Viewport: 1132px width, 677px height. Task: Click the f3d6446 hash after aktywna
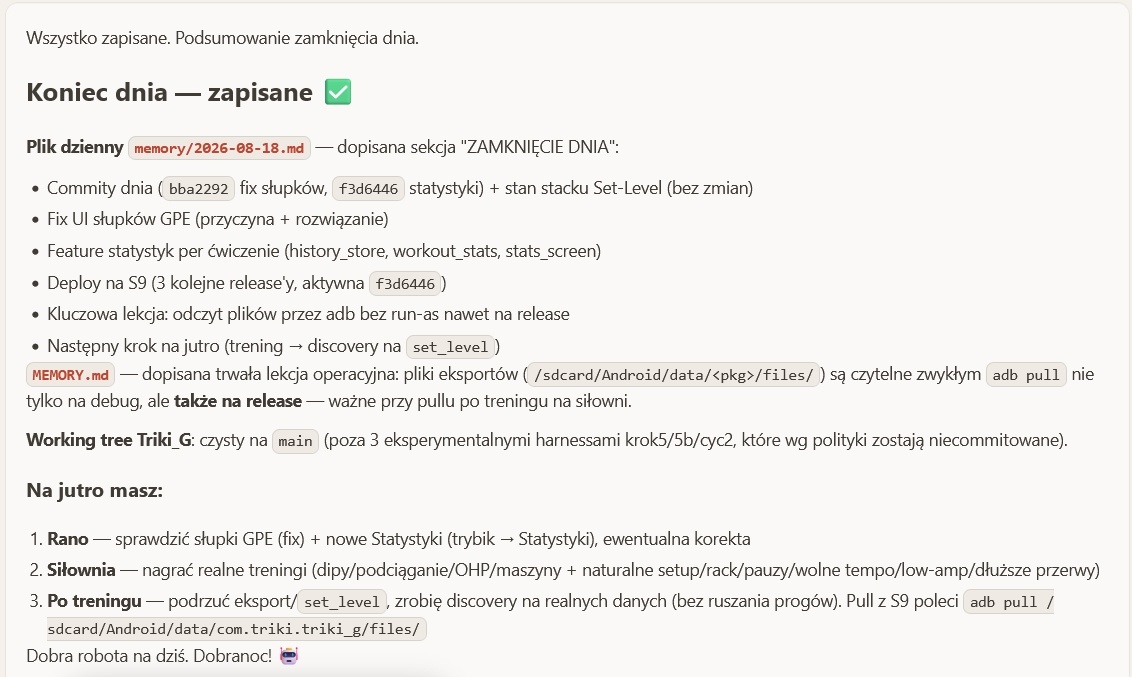point(405,284)
